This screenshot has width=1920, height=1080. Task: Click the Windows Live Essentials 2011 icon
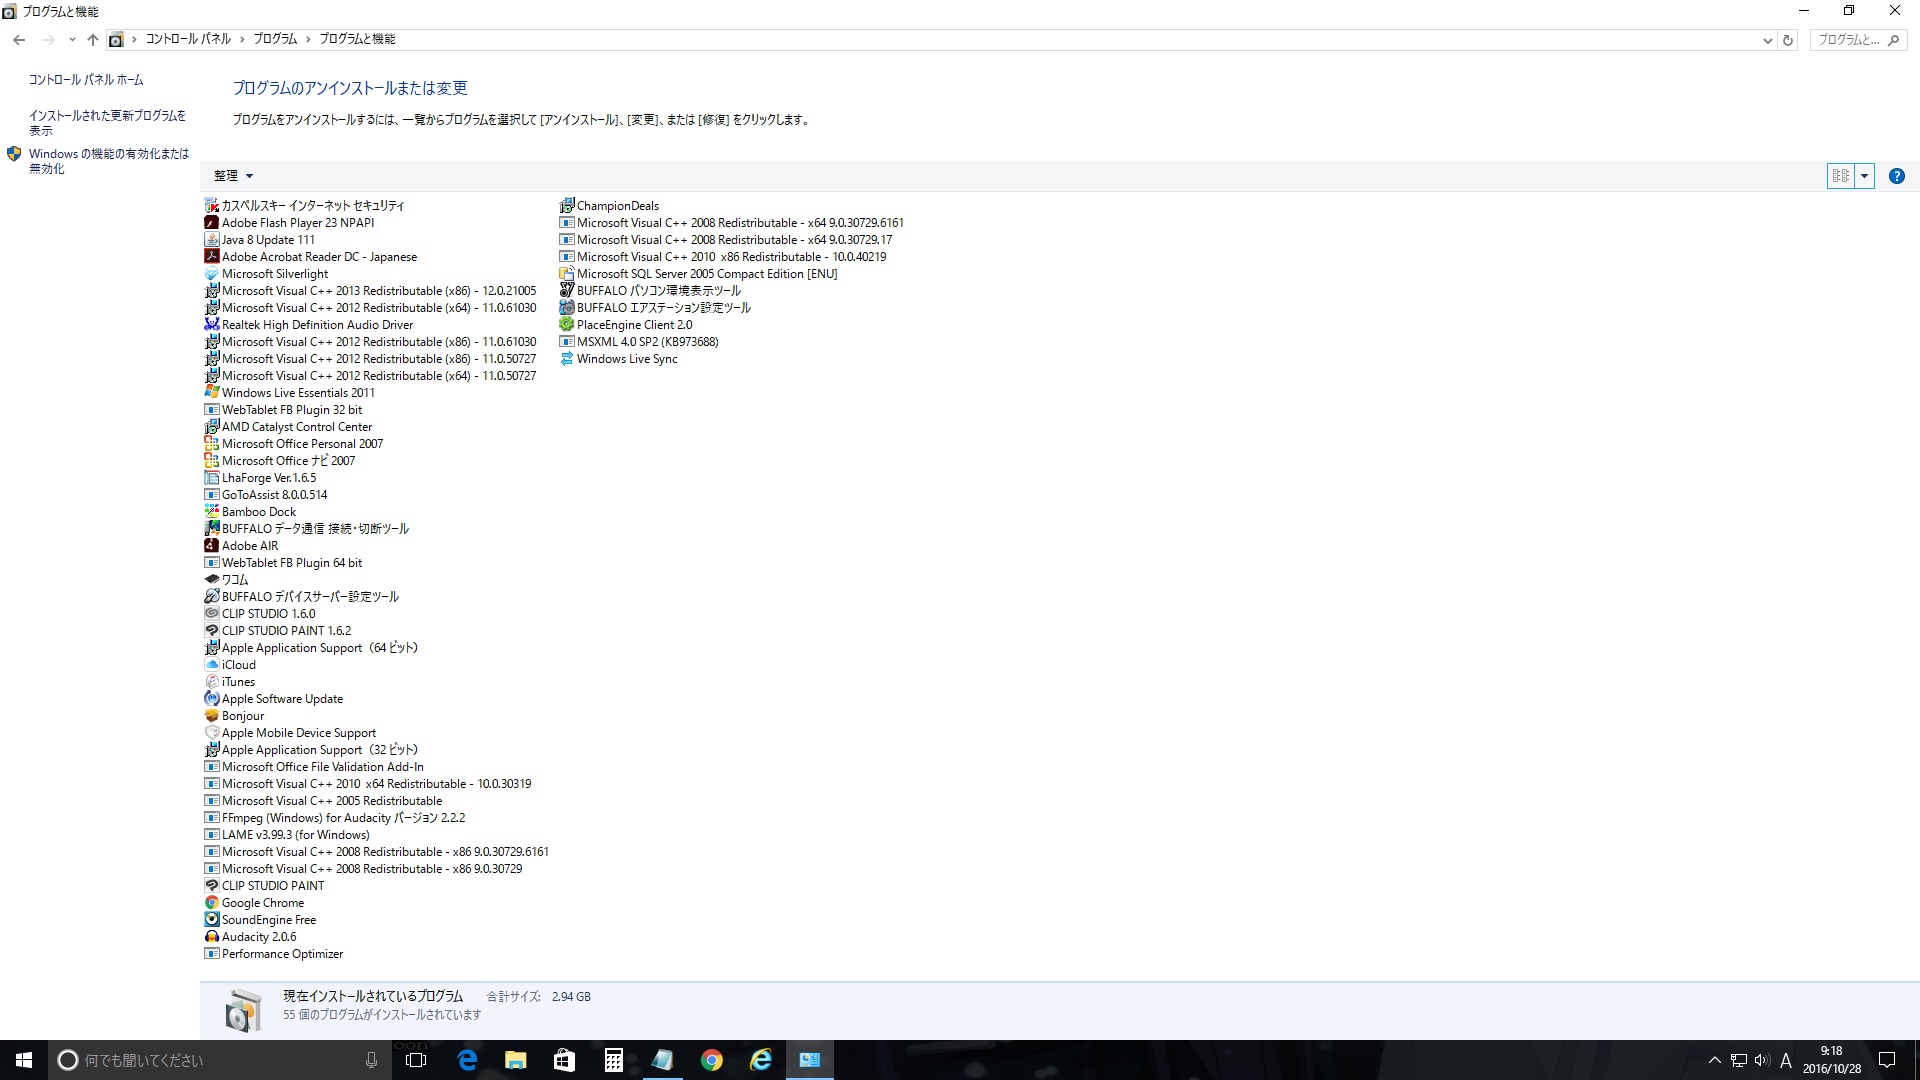tap(212, 393)
